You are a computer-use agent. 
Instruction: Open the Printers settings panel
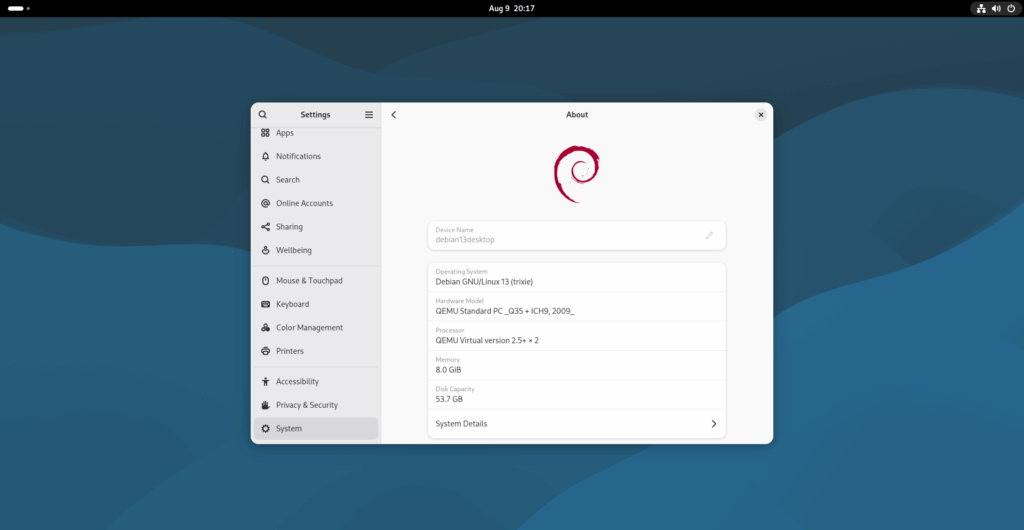[315, 351]
